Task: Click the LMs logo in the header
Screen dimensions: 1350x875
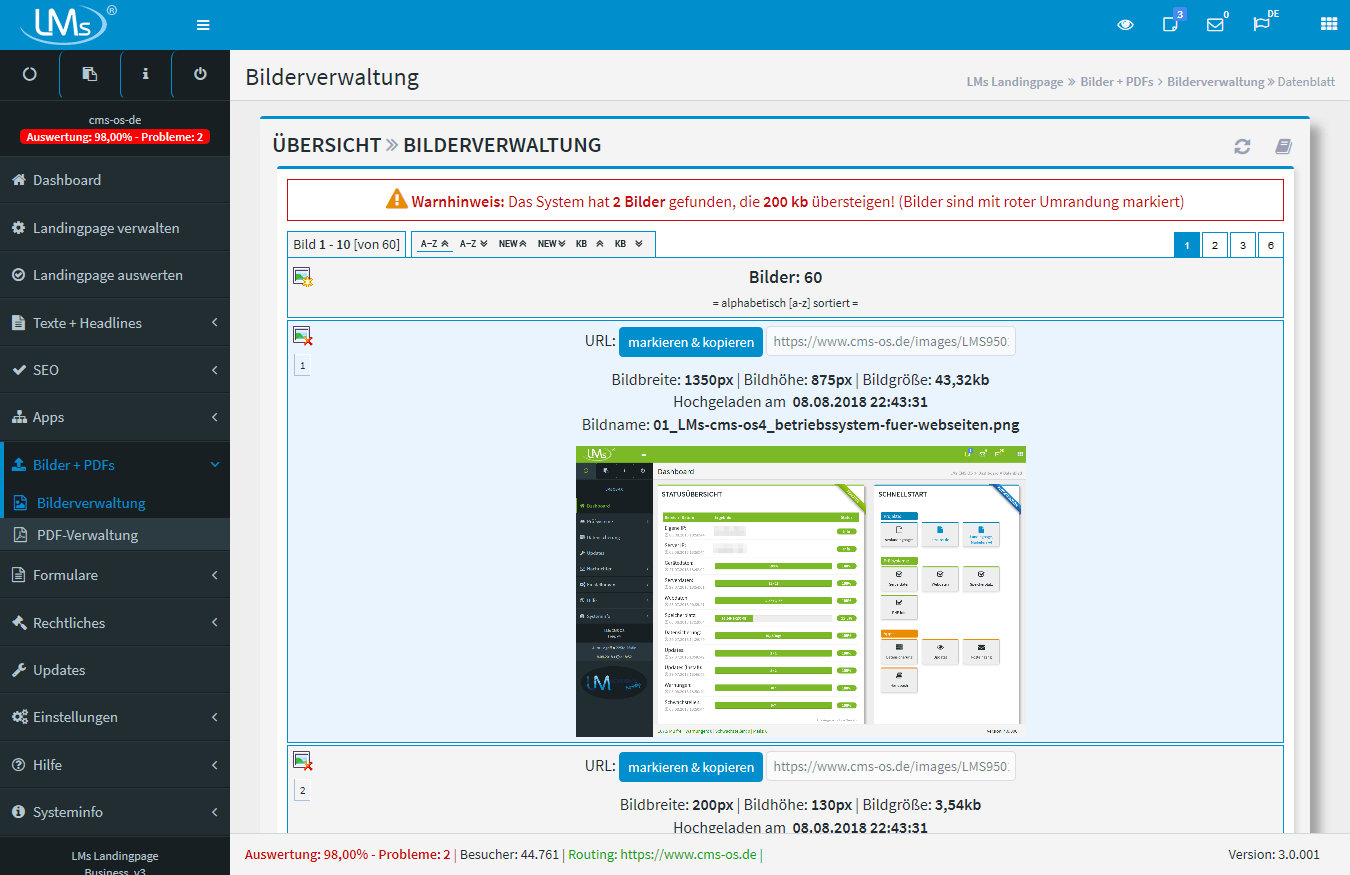Action: pos(68,24)
